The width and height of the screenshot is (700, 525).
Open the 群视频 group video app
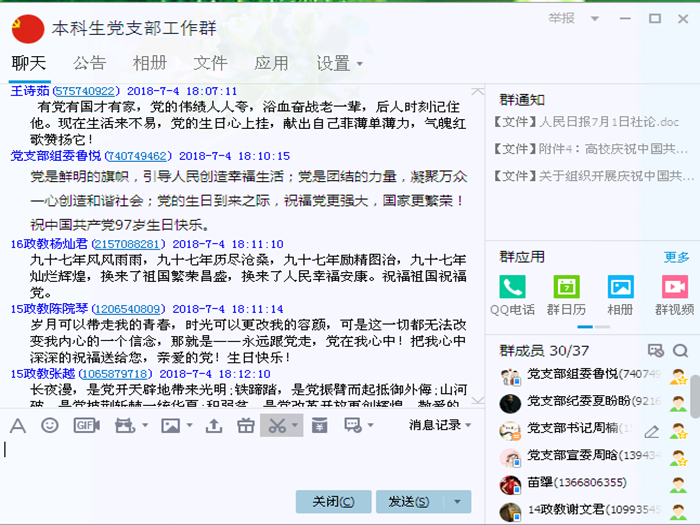[674, 295]
